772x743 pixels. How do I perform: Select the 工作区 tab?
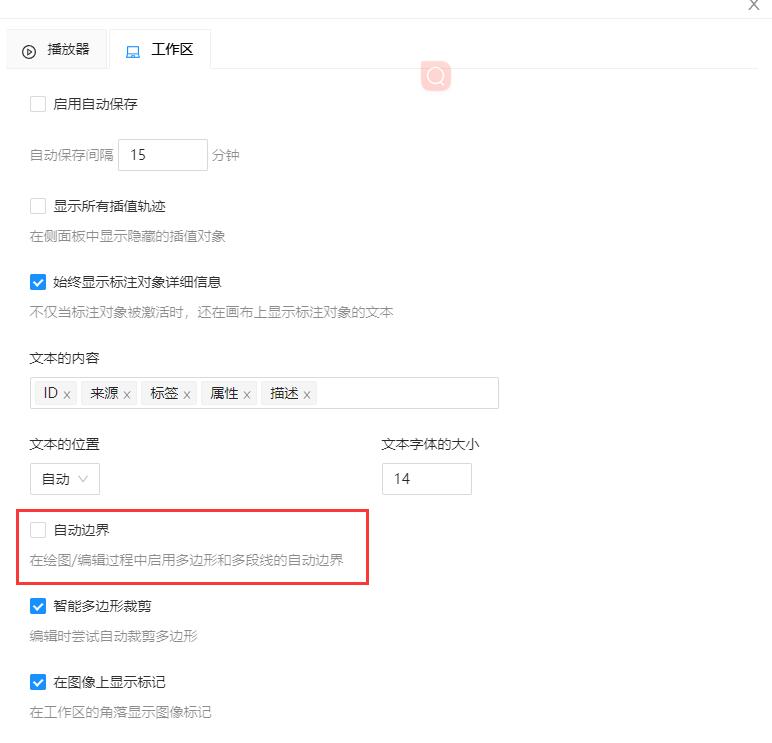click(160, 50)
